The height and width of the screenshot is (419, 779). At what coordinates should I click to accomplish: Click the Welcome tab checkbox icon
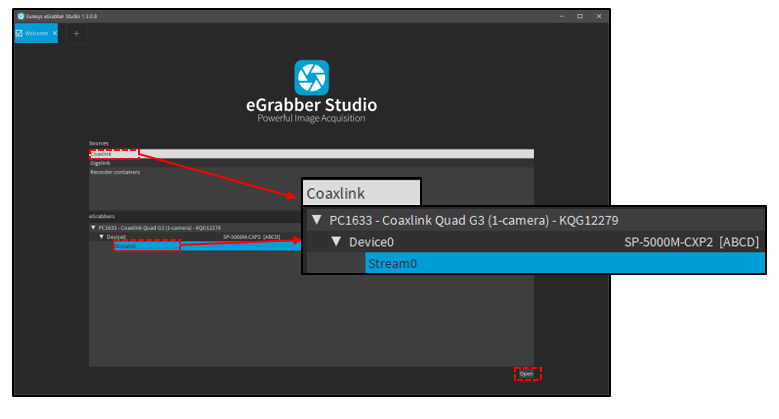coord(19,33)
